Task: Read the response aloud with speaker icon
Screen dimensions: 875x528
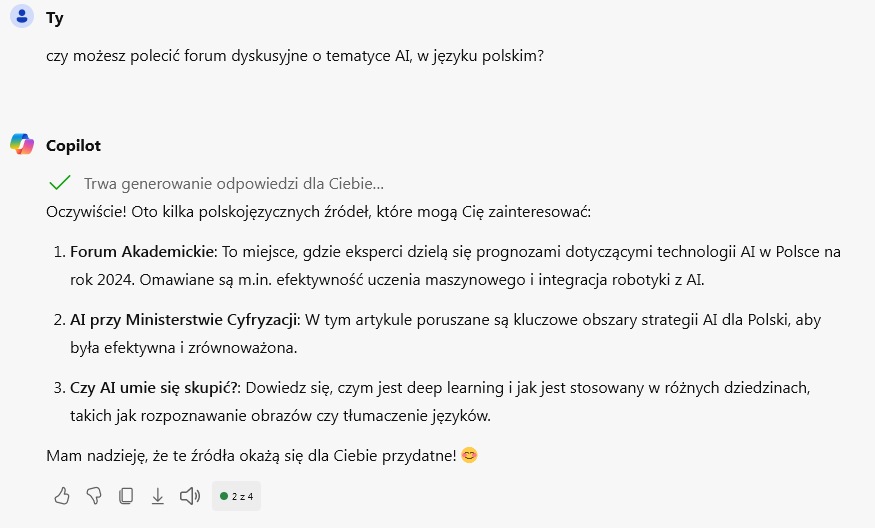Action: (189, 496)
